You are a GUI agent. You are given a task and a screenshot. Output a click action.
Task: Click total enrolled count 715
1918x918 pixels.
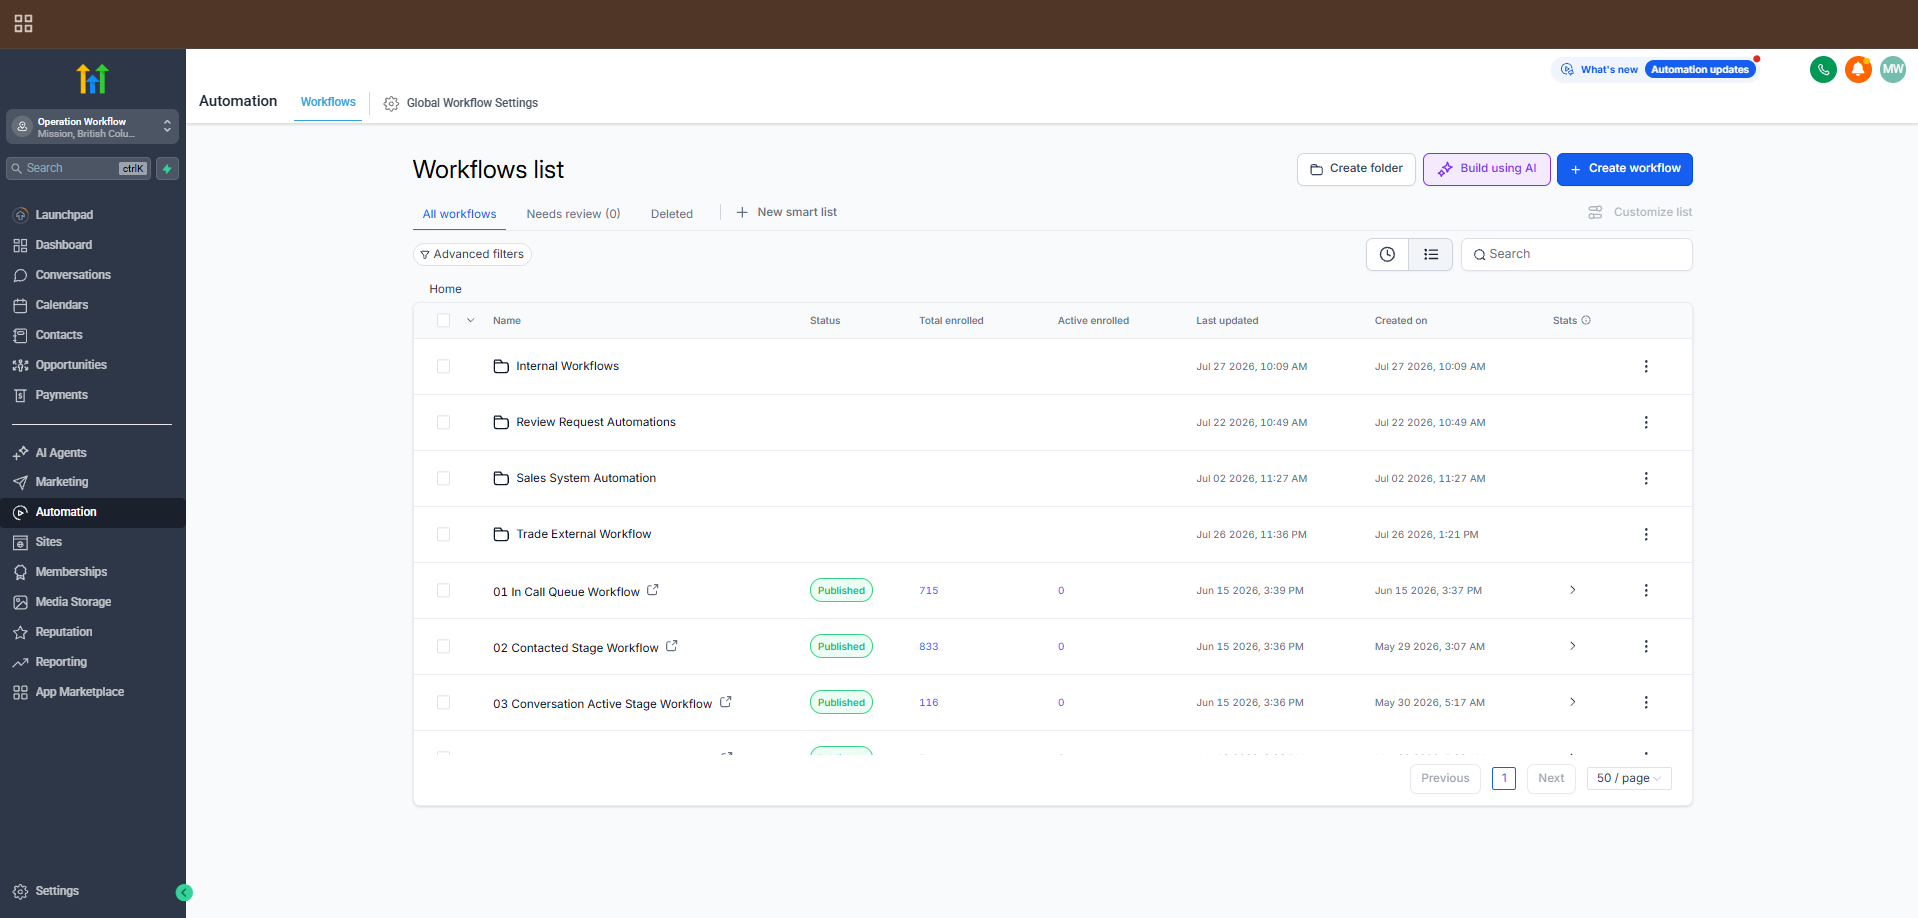point(929,590)
